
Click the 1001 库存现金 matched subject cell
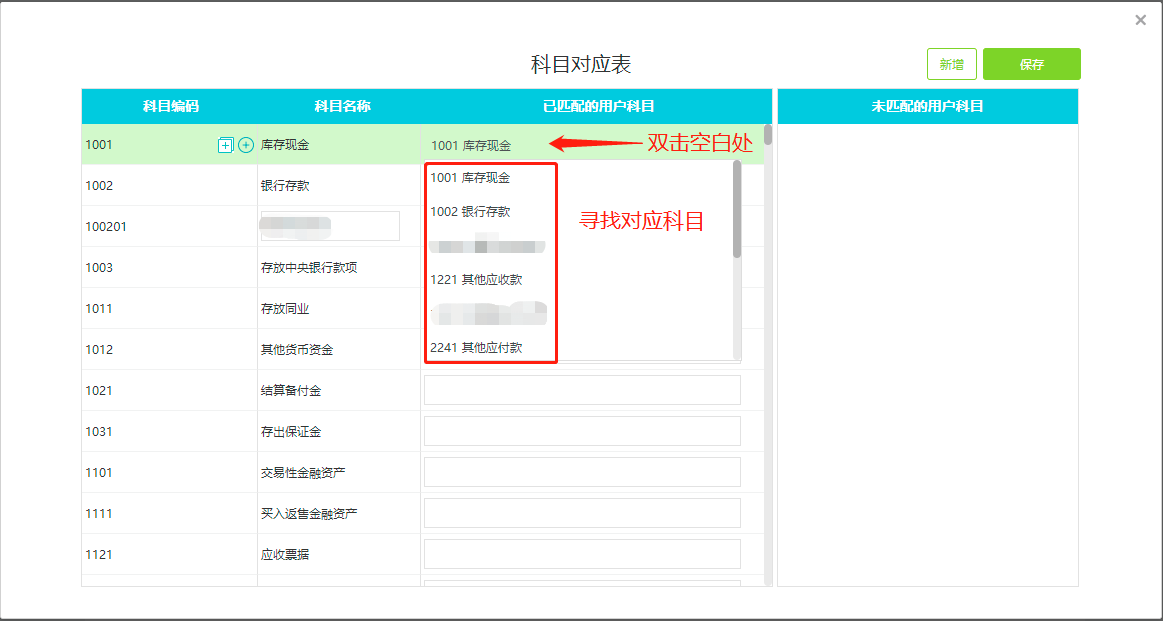pos(592,145)
